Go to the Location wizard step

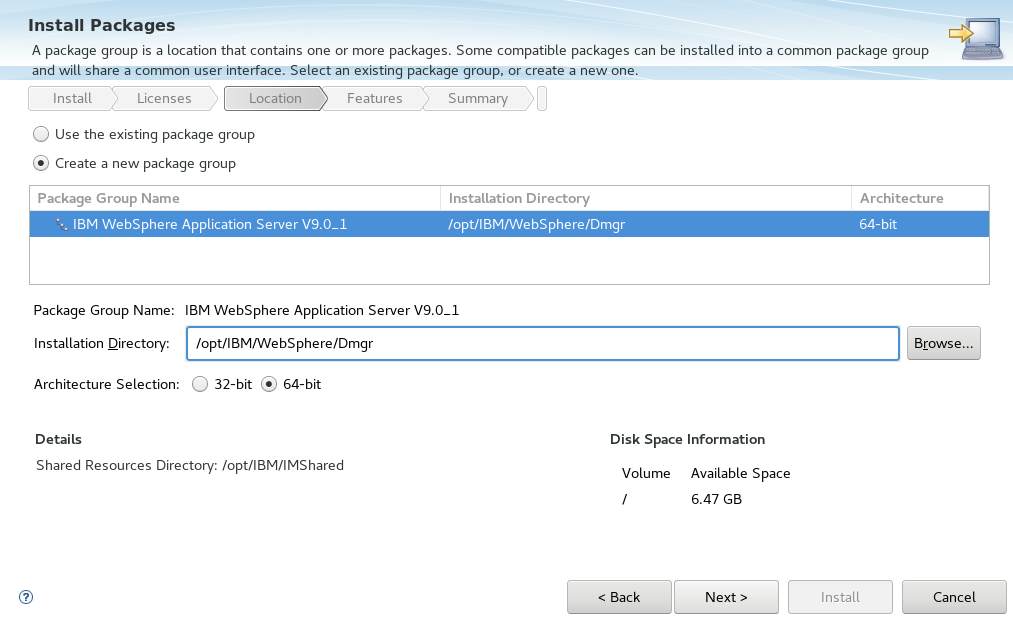275,98
